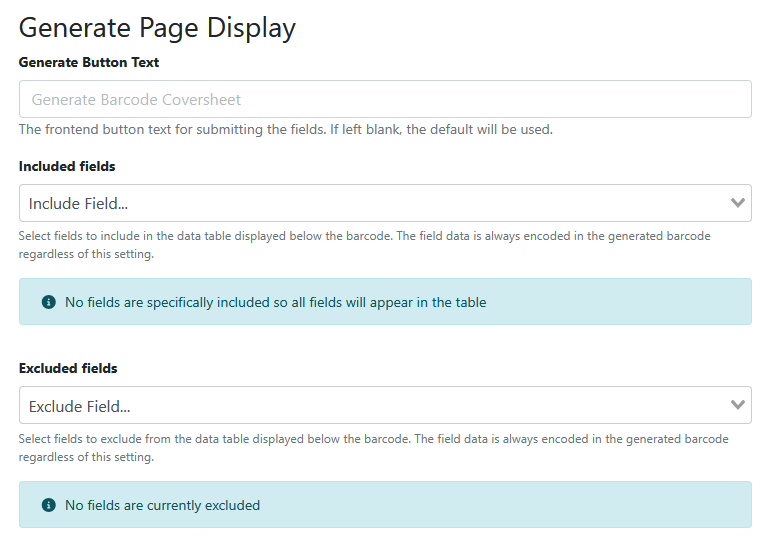Screen dimensions: 771x539
Task: Click the 'Select fields to include' description text
Action: pos(364,245)
